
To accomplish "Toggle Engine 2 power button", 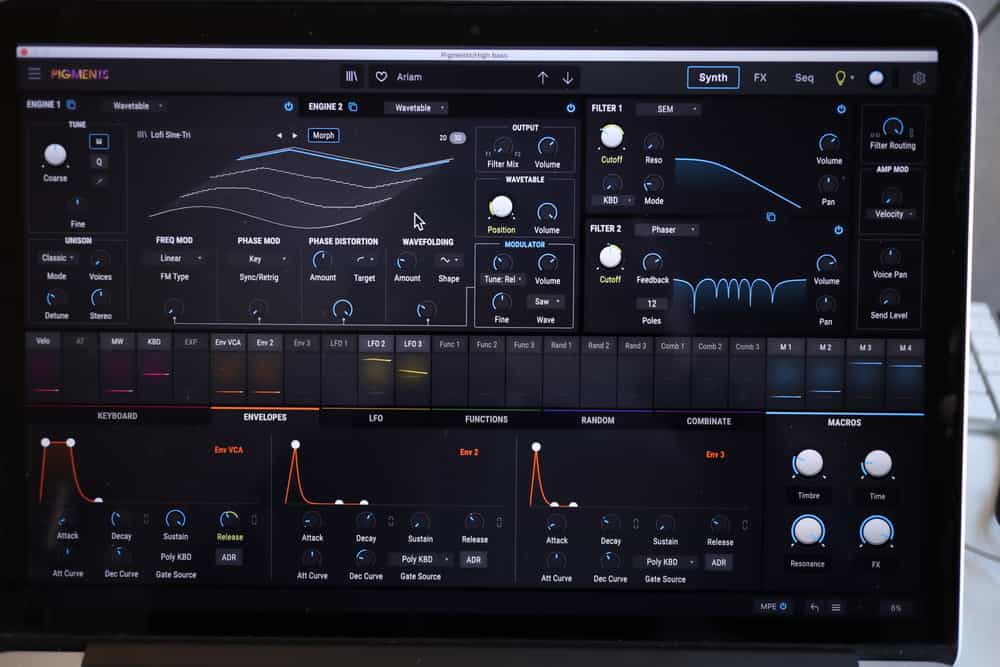I will point(571,108).
